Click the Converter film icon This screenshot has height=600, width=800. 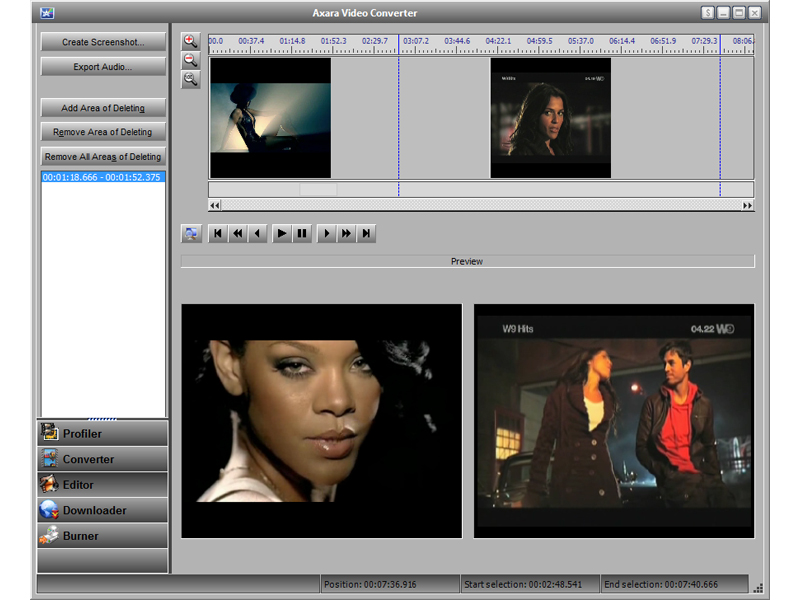[49, 458]
